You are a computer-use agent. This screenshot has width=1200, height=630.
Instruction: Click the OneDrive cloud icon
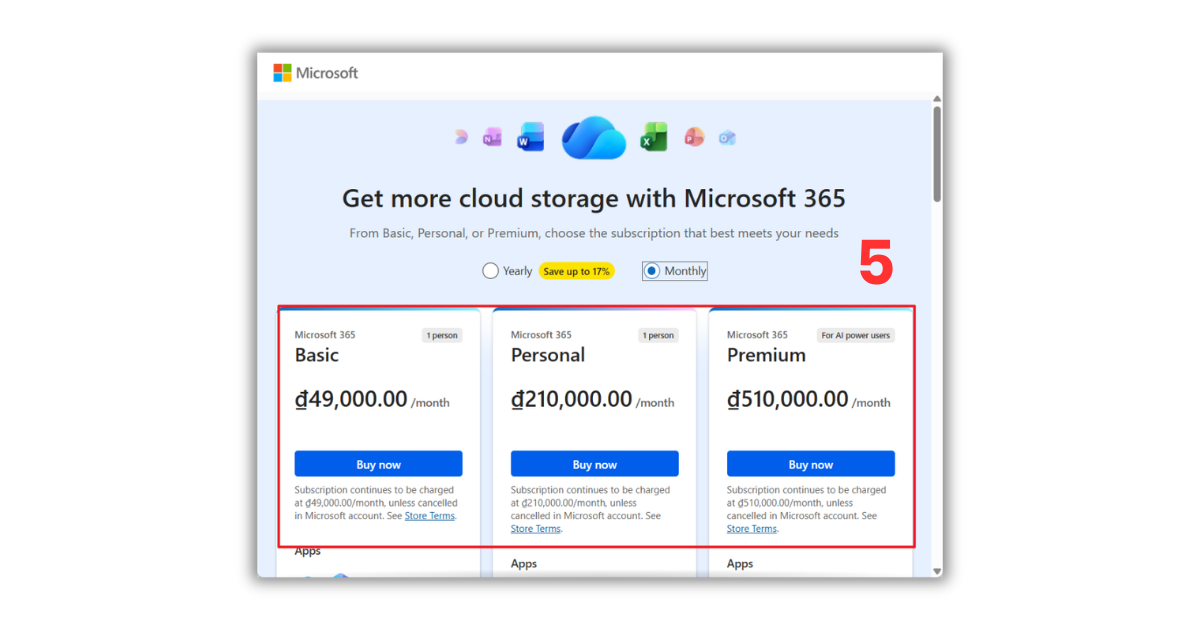pyautogui.click(x=594, y=138)
